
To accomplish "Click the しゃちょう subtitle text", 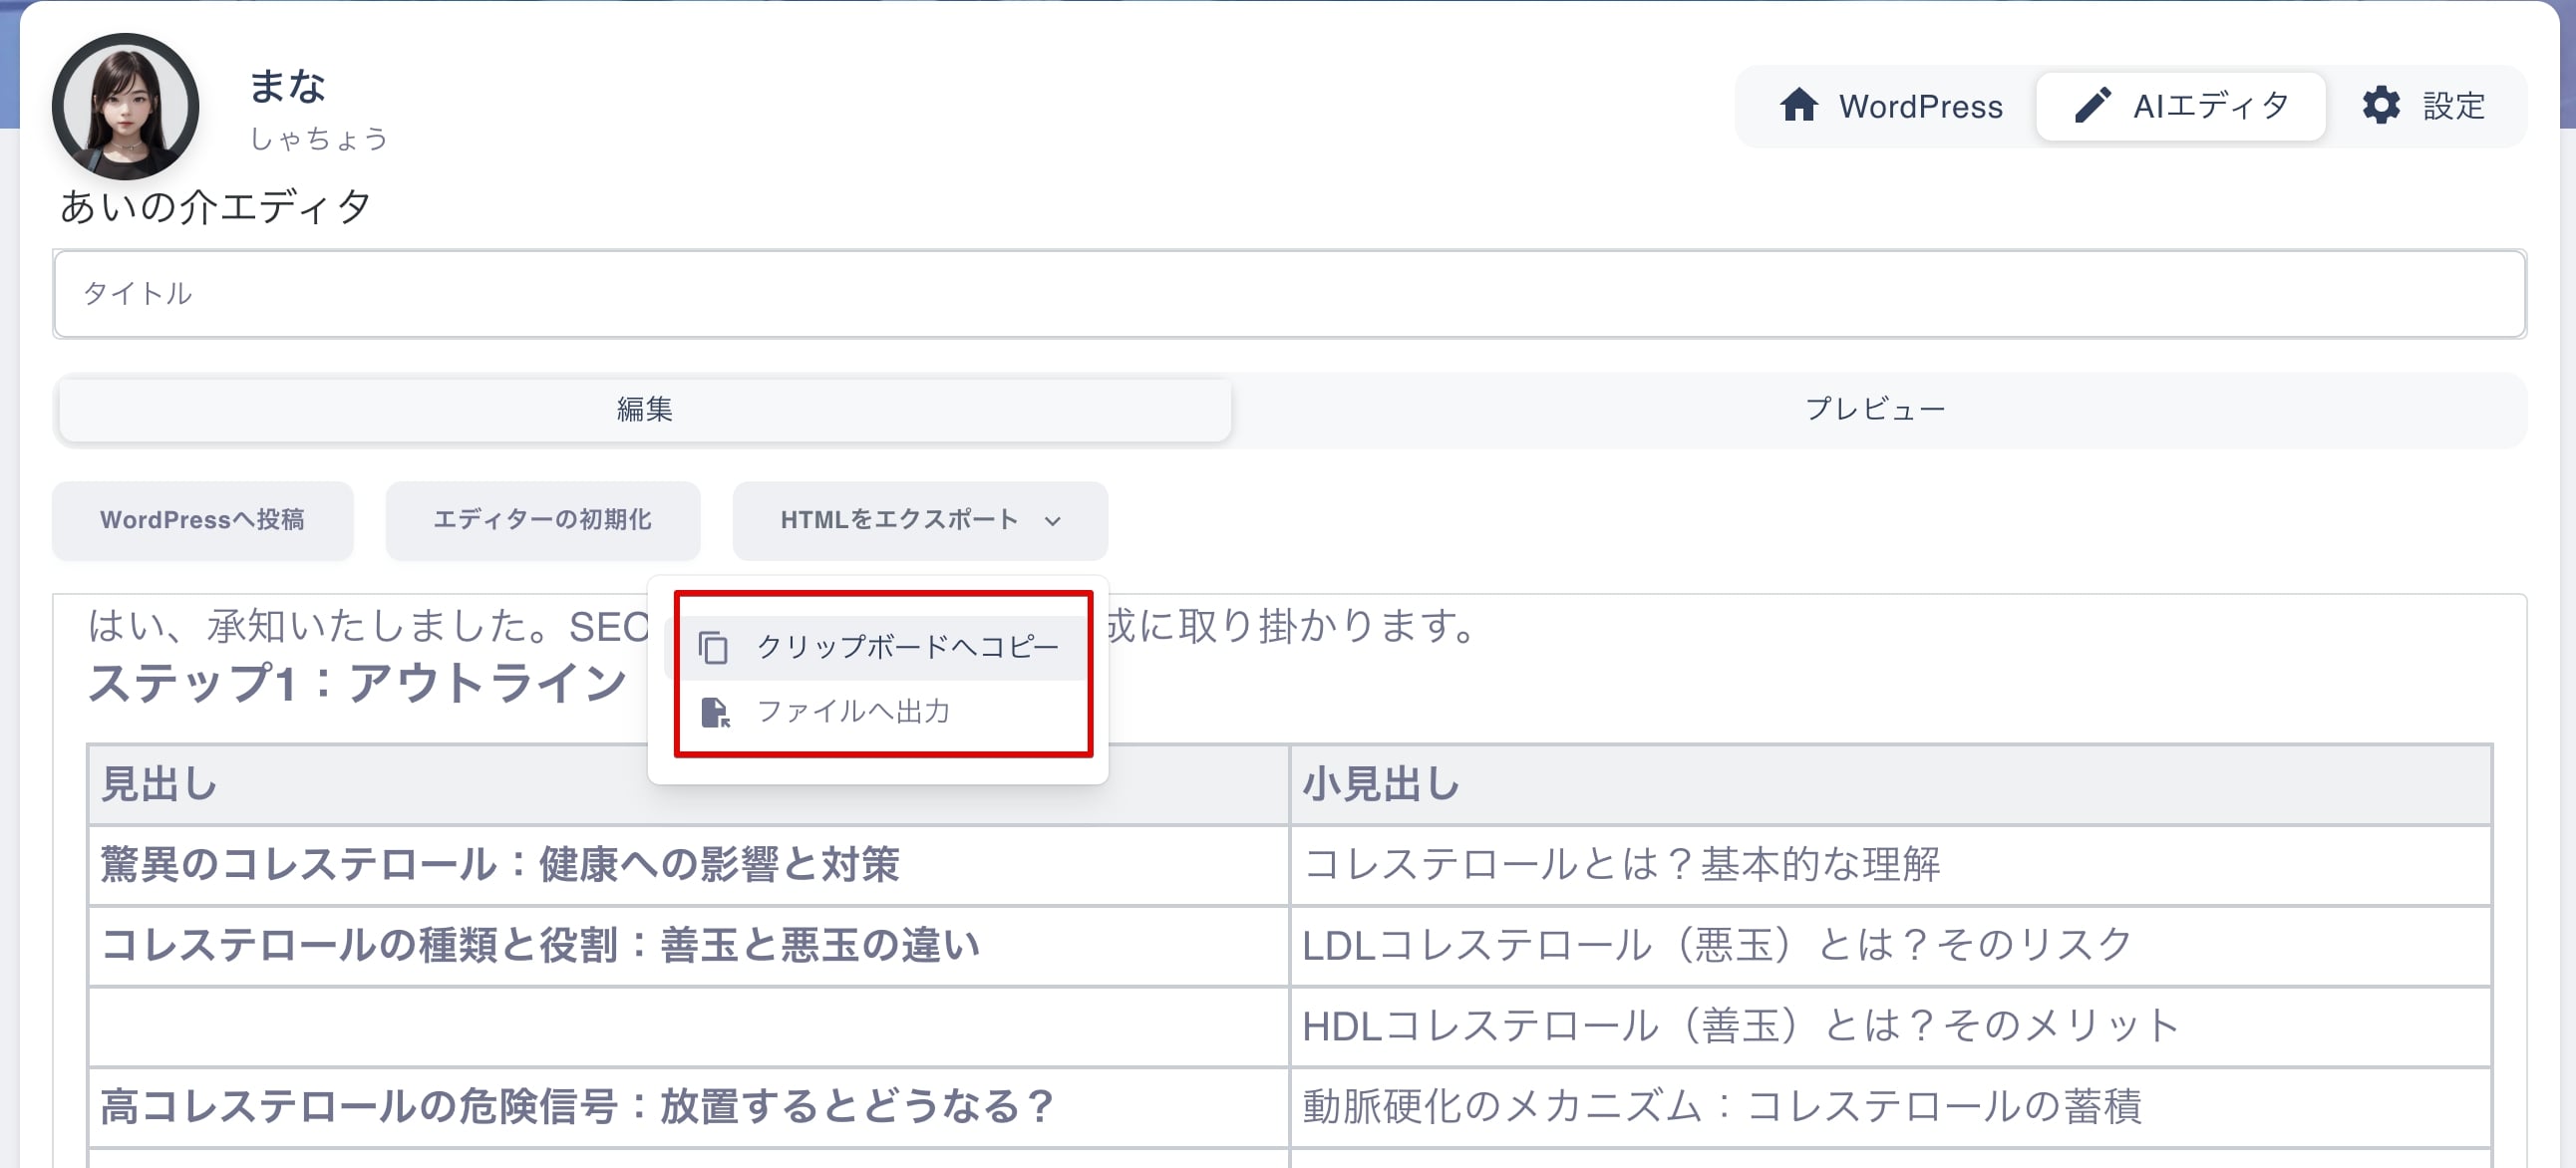I will pyautogui.click(x=319, y=139).
